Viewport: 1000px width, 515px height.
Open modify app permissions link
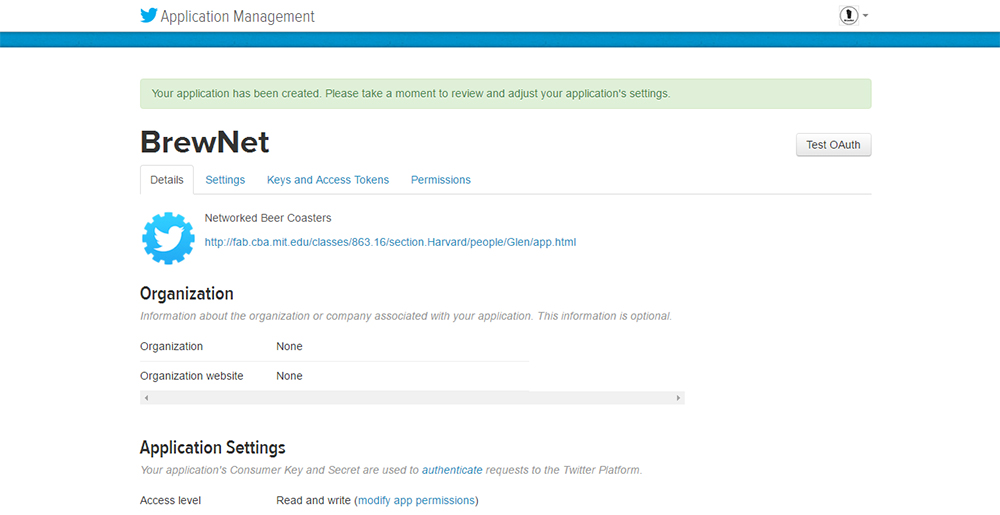click(416, 501)
